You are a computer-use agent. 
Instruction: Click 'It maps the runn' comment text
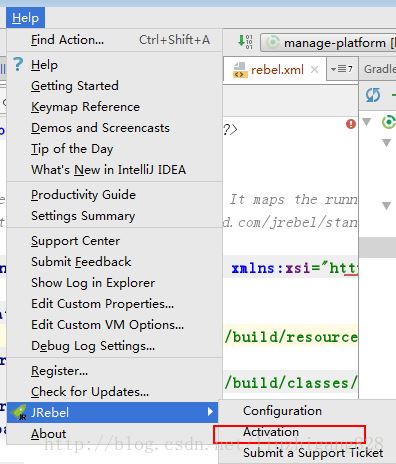pos(293,200)
